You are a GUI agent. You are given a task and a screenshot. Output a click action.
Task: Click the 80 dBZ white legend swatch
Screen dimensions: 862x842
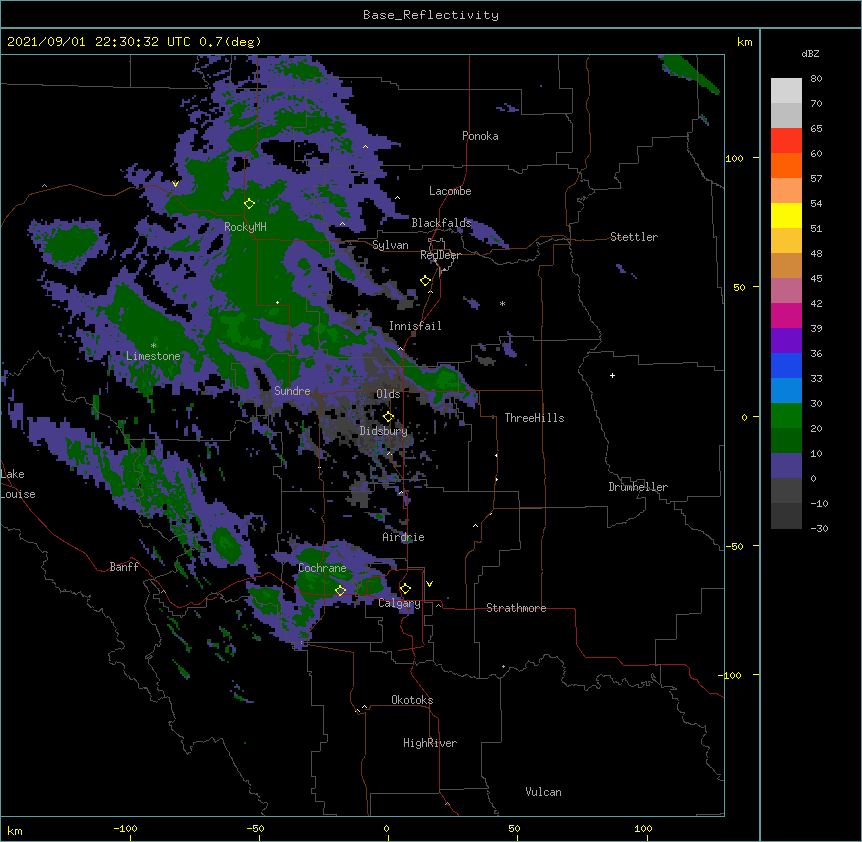click(x=786, y=91)
